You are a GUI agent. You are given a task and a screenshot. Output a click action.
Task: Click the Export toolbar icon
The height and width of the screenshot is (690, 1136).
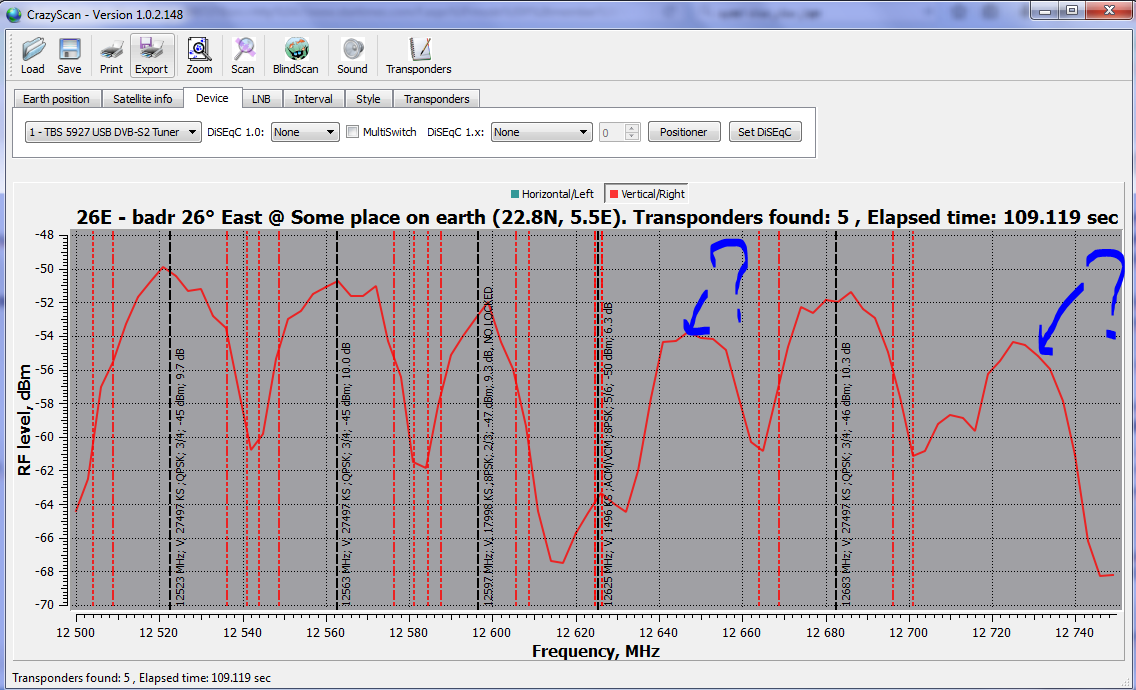coord(152,50)
